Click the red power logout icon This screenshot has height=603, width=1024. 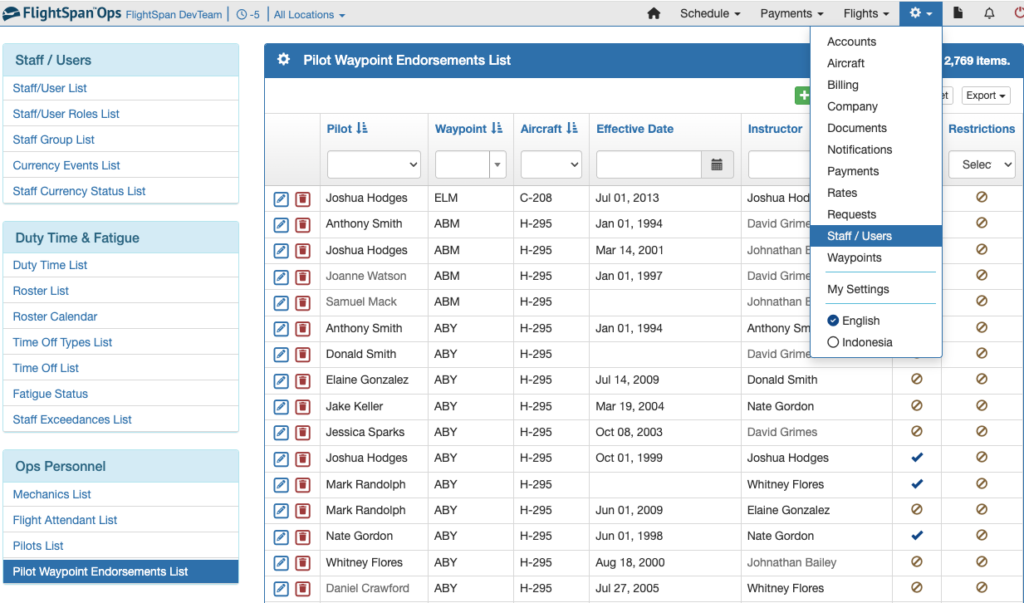click(x=1017, y=14)
